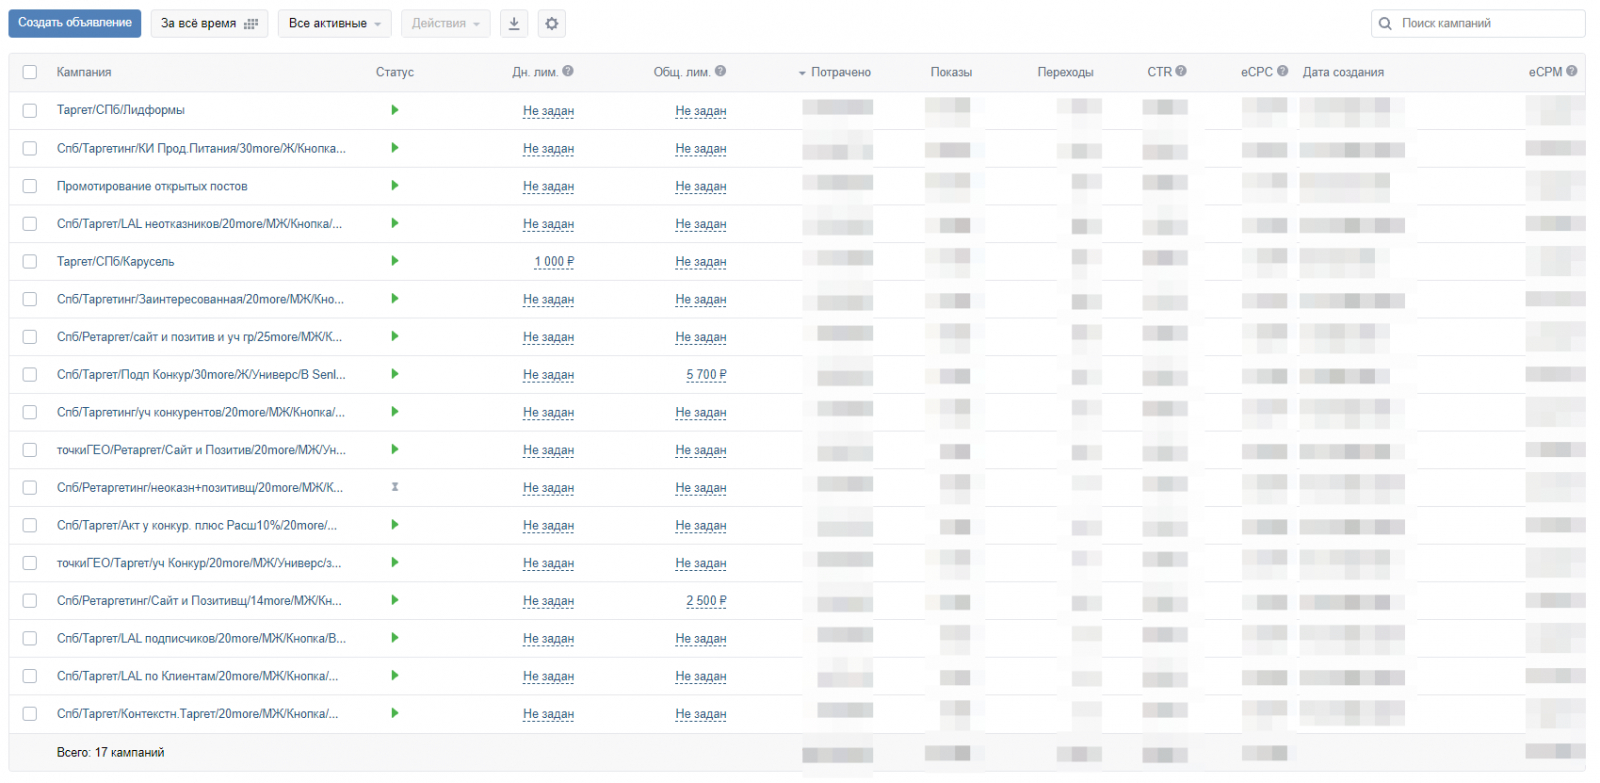This screenshot has width=1600, height=783.
Task: Click help icon next to Общ. лим.
Action: 720,71
